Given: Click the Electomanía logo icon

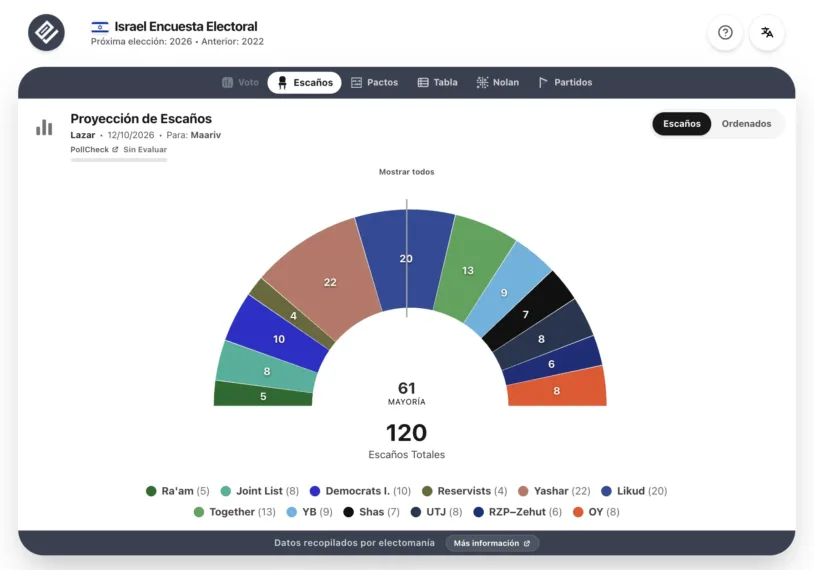Looking at the screenshot, I should tap(46, 32).
